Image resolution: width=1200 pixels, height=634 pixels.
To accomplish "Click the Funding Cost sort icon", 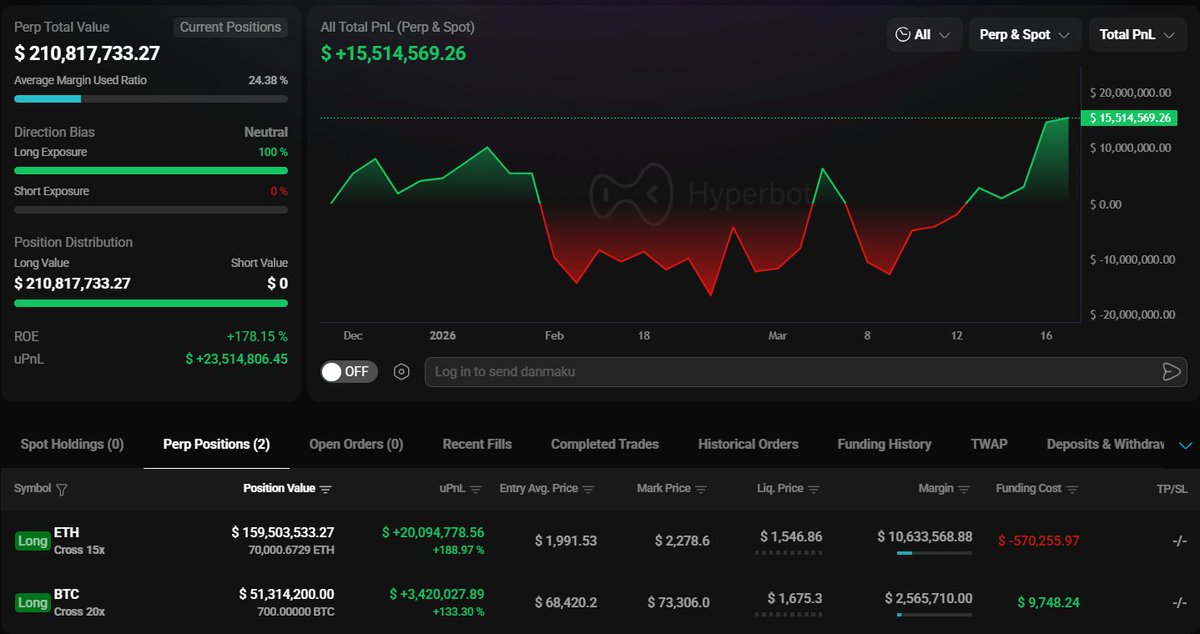I will coord(1074,489).
